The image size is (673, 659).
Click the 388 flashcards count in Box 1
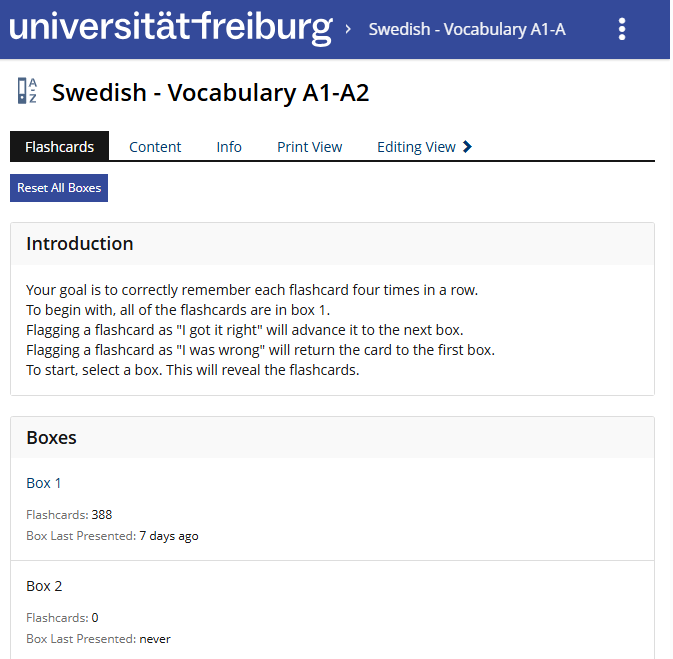(101, 515)
